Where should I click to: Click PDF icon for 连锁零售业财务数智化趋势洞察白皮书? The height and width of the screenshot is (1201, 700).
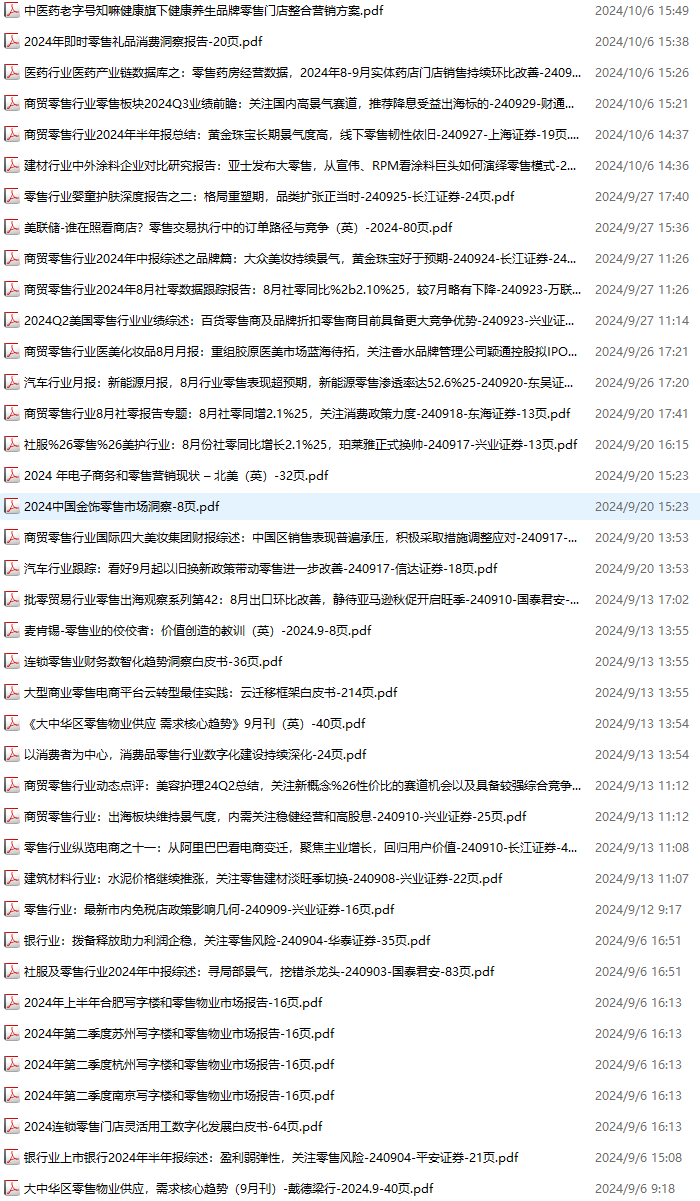click(12, 662)
